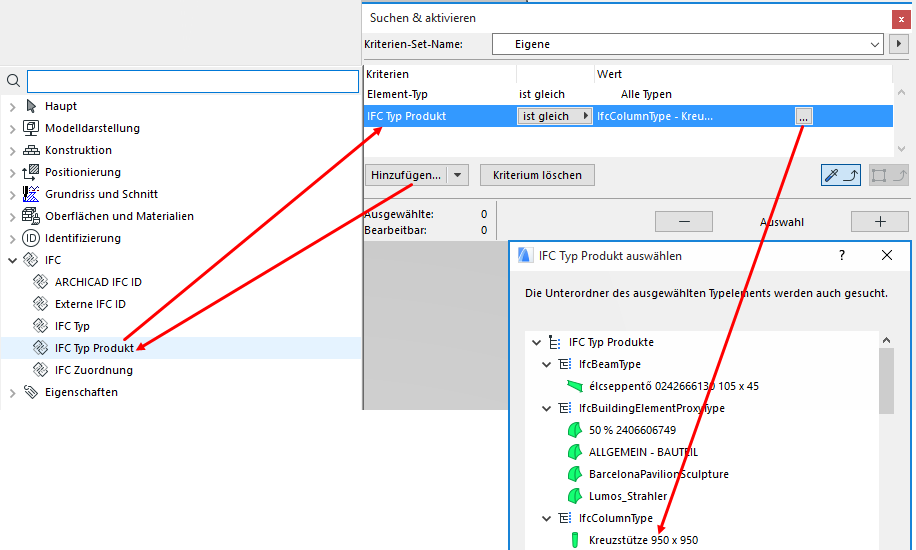Click the Externe IFC ID icon
The width and height of the screenshot is (916, 550).
(x=40, y=304)
